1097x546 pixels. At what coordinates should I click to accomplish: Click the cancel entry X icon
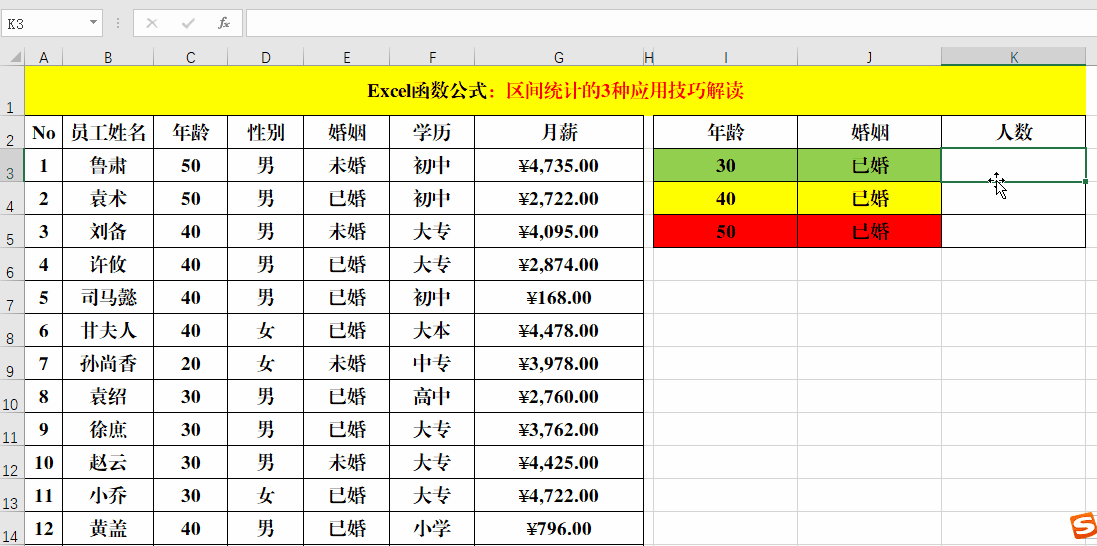click(x=152, y=23)
